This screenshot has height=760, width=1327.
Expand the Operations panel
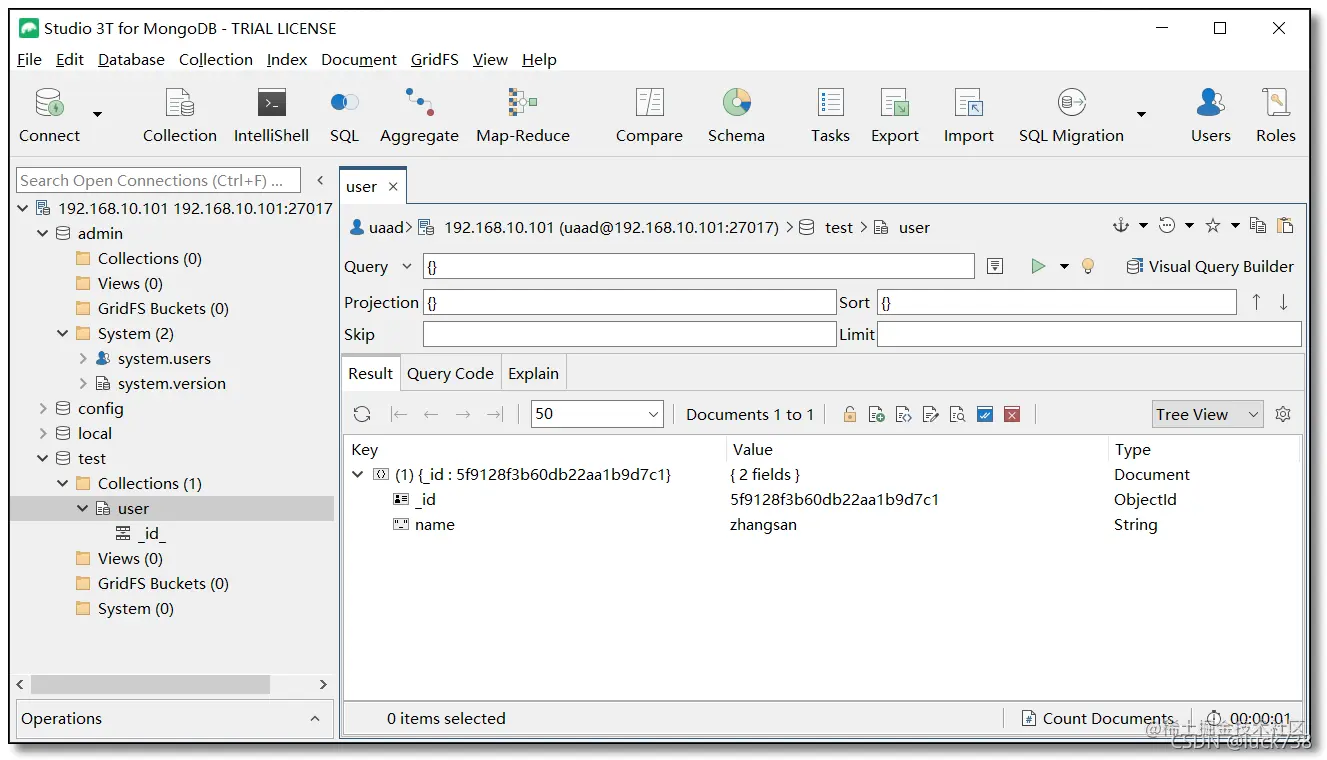pos(315,718)
